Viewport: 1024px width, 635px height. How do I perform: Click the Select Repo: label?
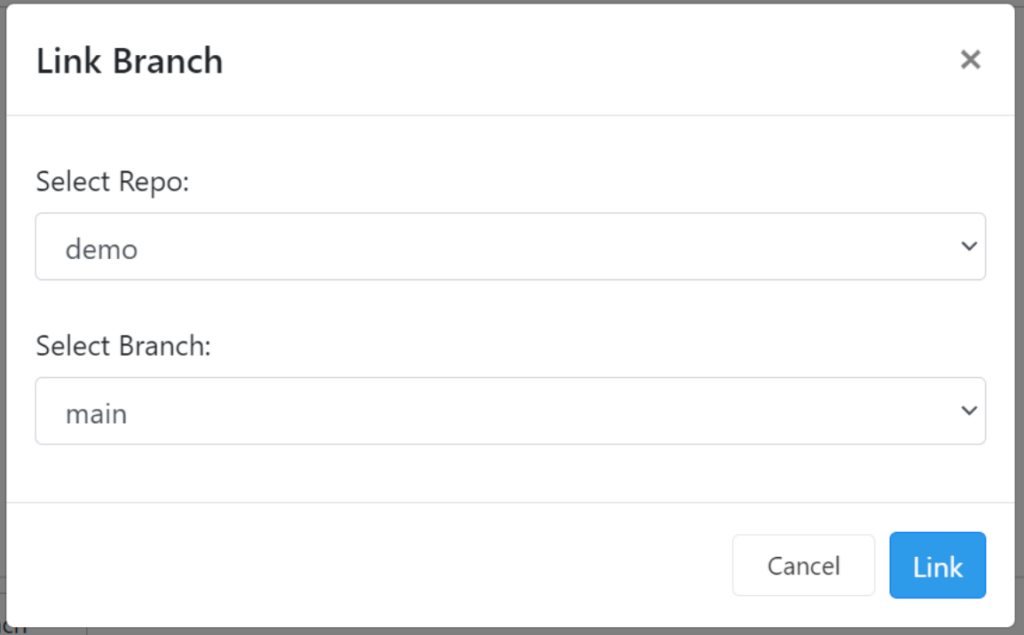[112, 182]
